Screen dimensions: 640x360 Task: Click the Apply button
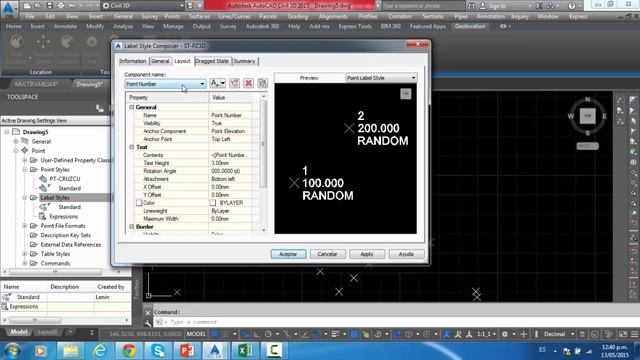[x=367, y=254]
